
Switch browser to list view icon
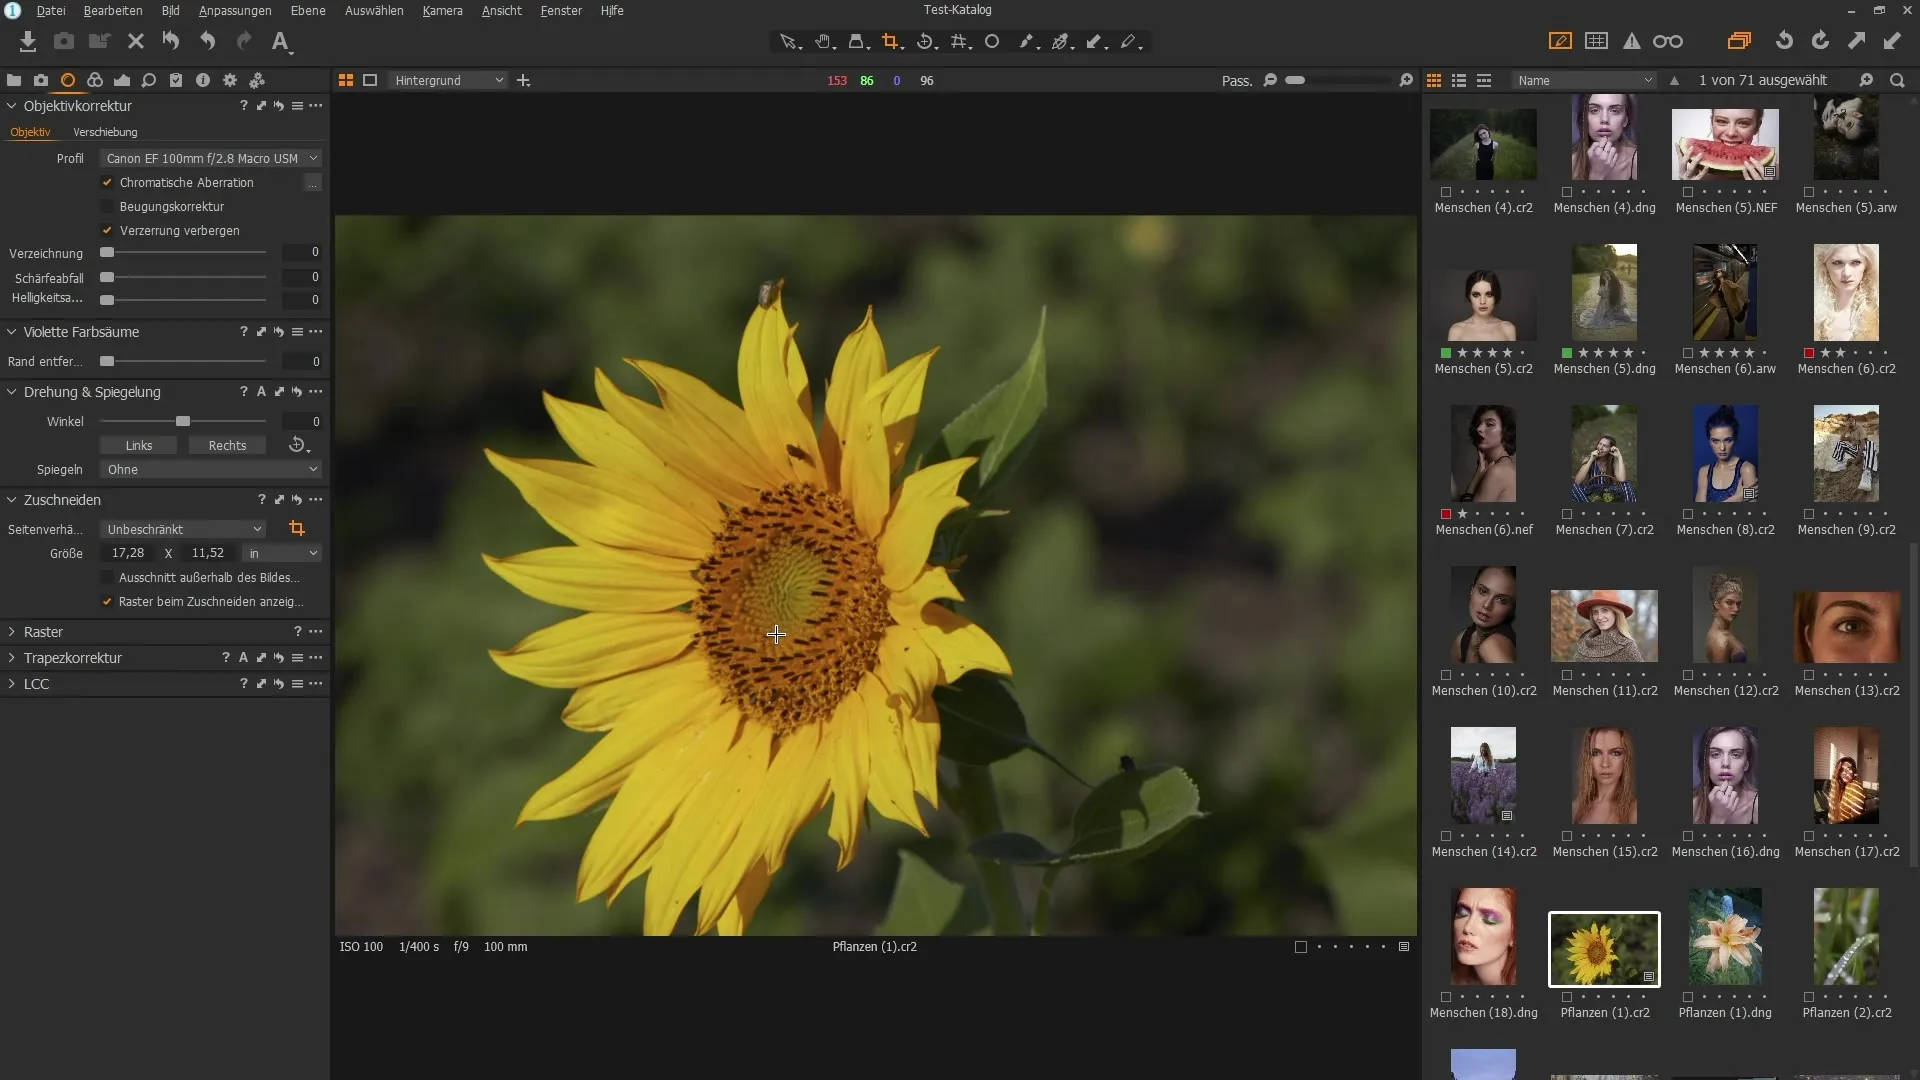(1459, 80)
